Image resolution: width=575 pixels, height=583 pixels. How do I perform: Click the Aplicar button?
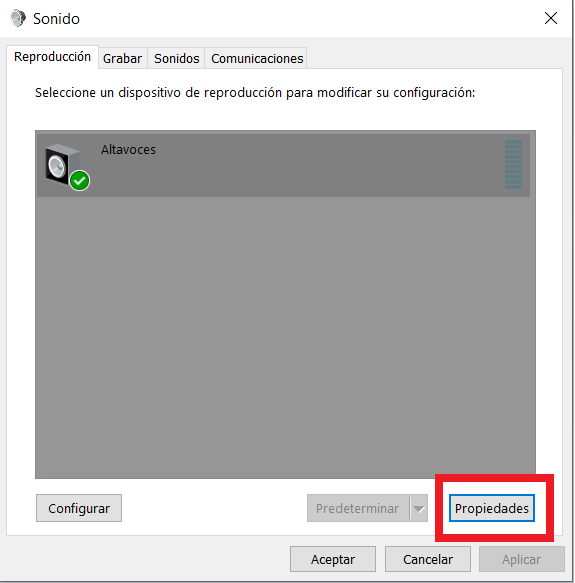click(x=521, y=559)
